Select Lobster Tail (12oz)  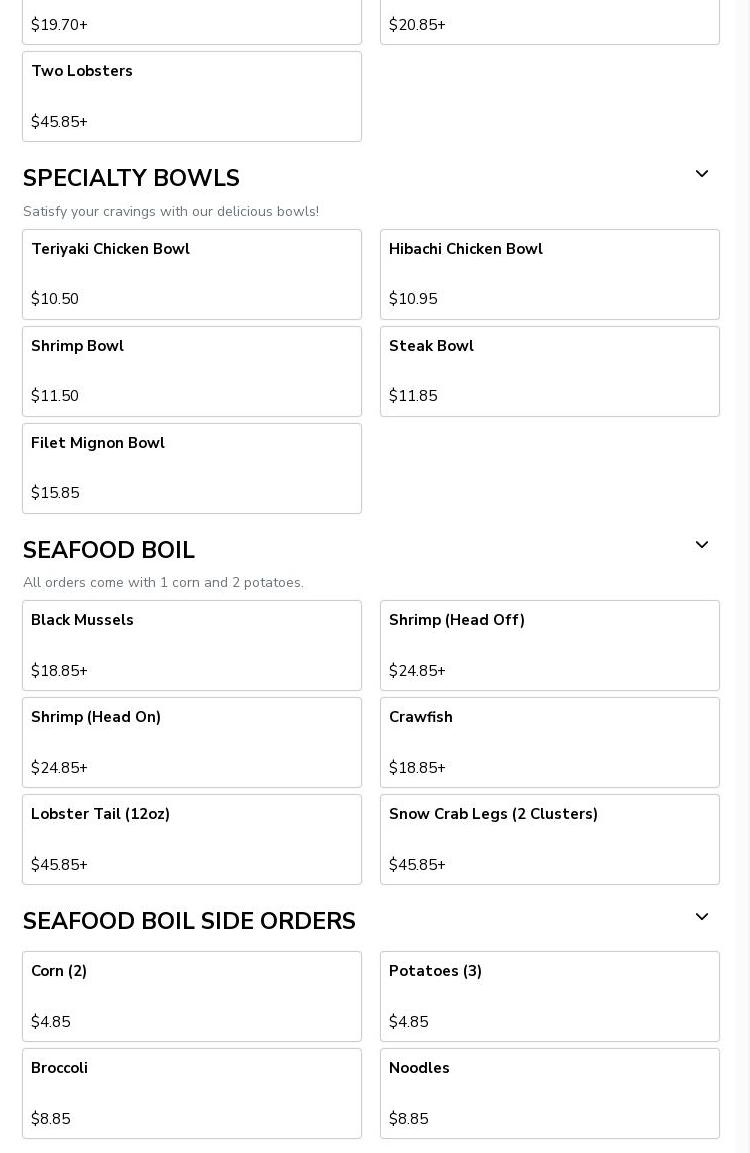click(x=192, y=839)
